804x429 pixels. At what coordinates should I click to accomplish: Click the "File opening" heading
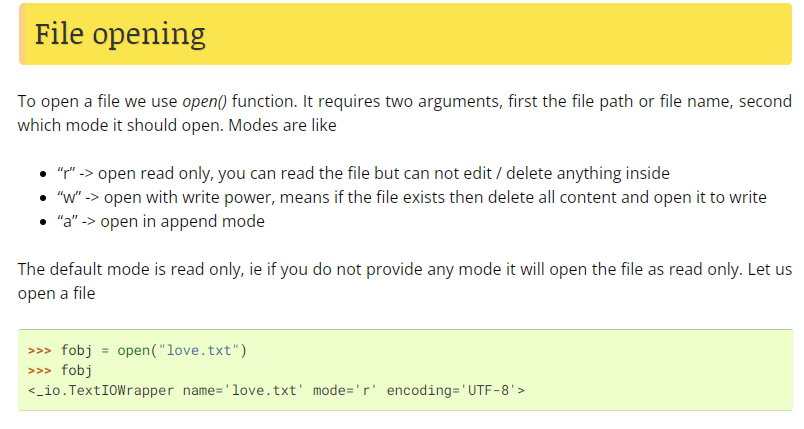point(119,35)
